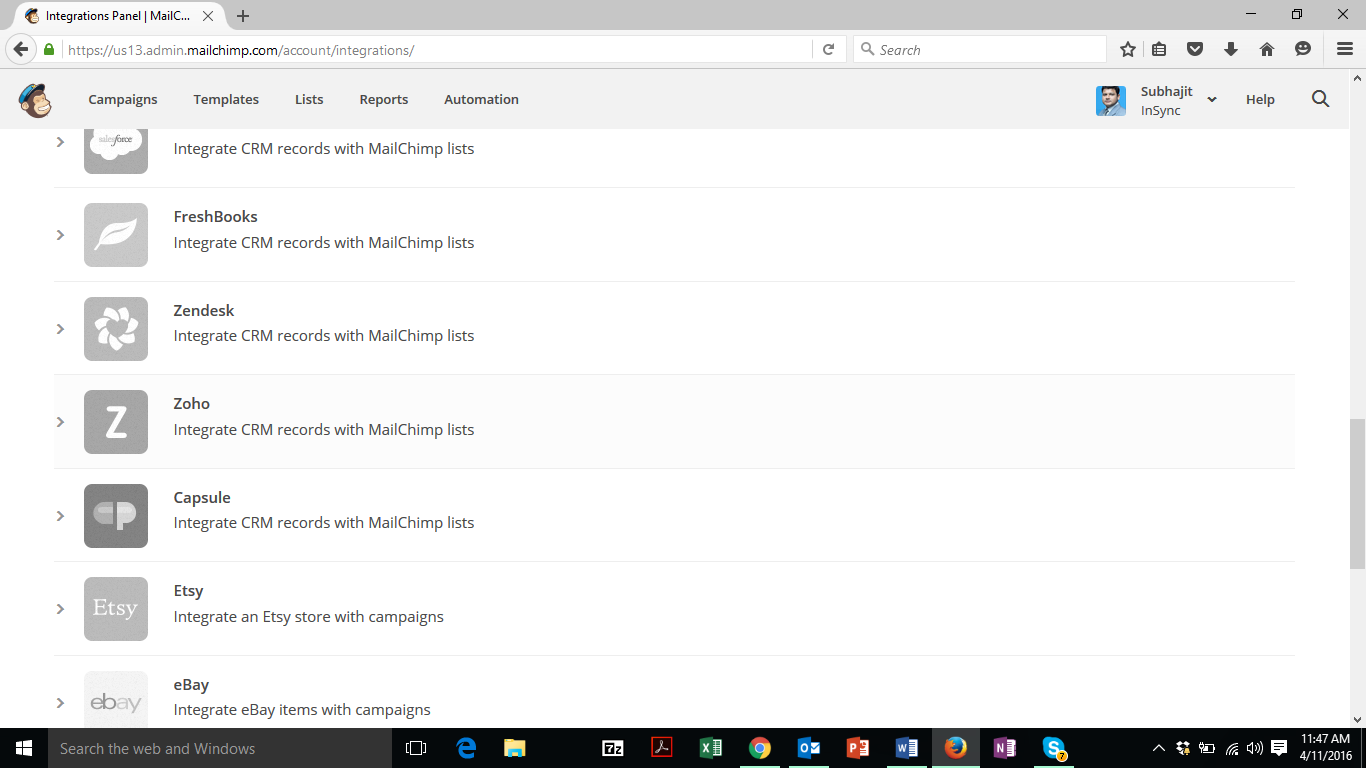The height and width of the screenshot is (768, 1366).
Task: Open File Explorer from taskbar
Action: (x=515, y=748)
